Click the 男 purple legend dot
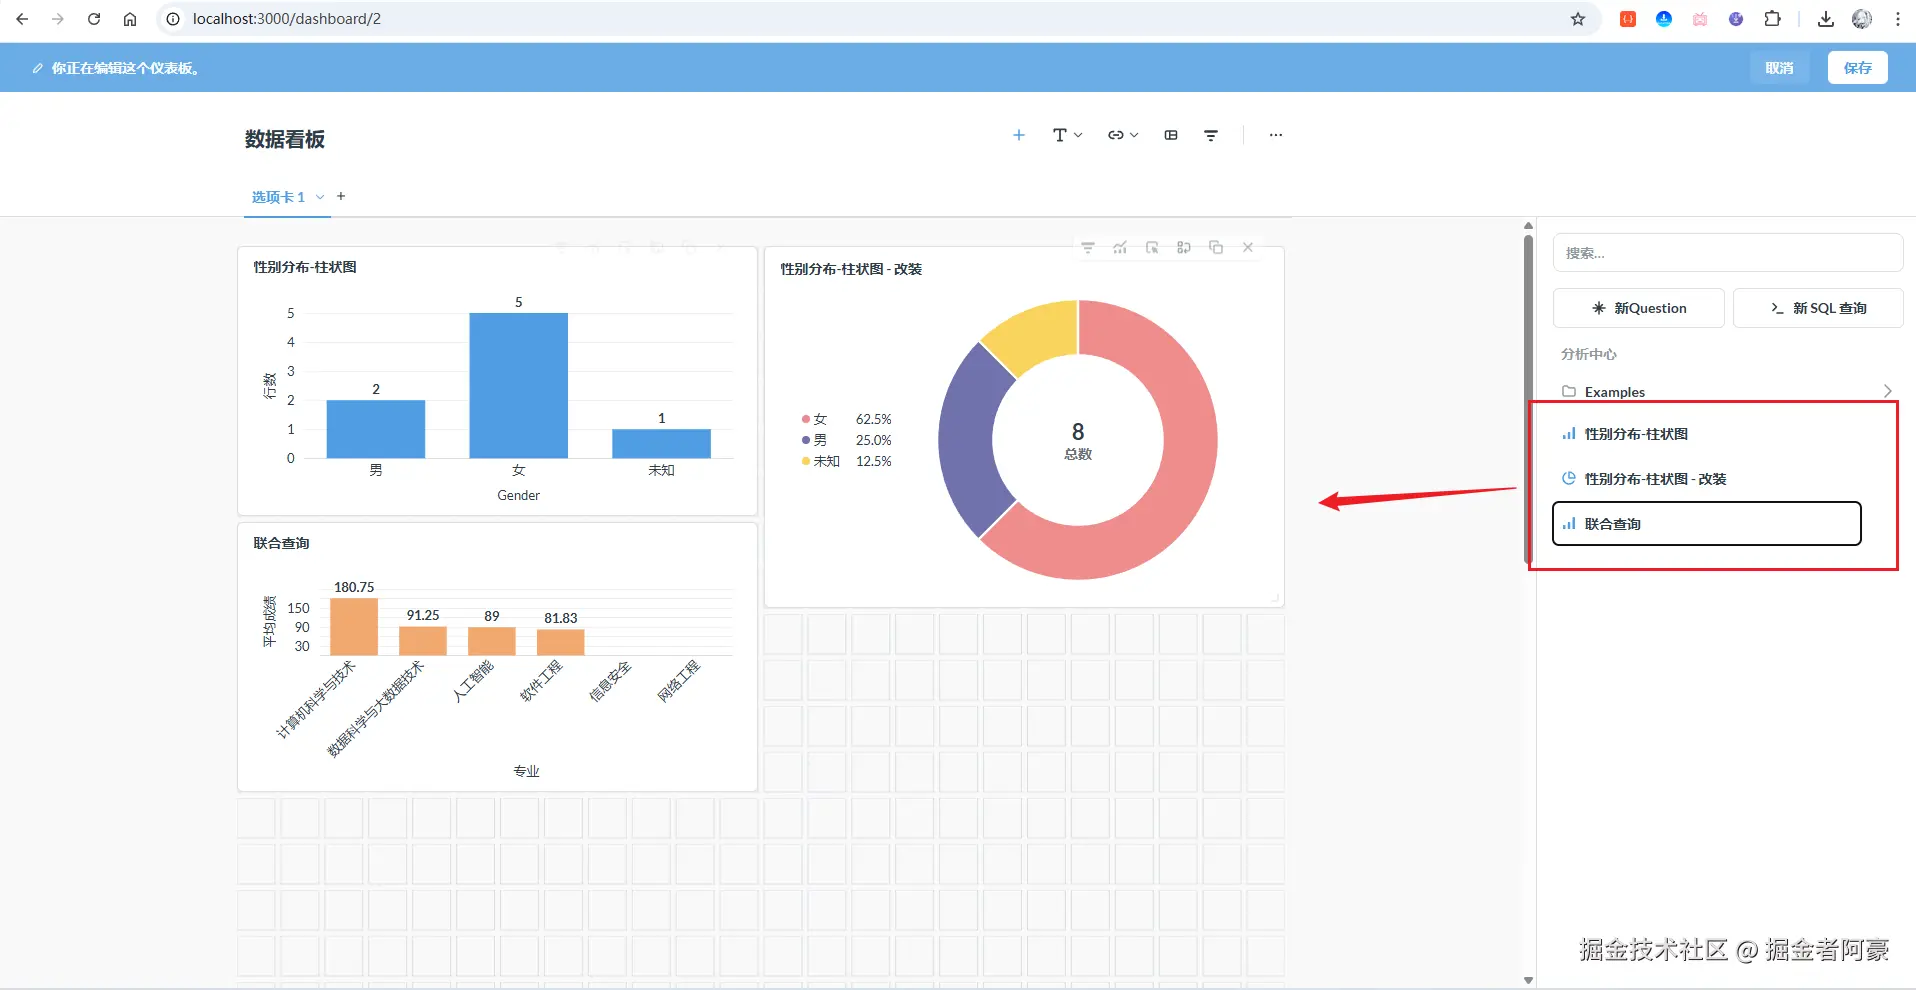This screenshot has width=1916, height=990. click(x=805, y=440)
